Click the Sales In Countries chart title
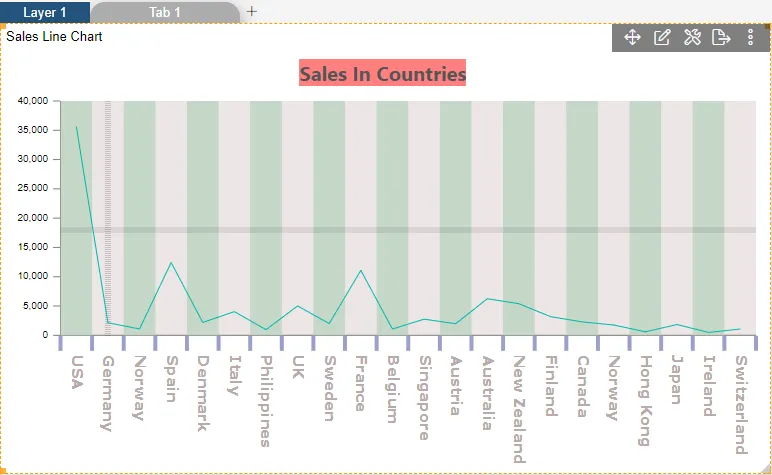772x475 pixels. point(382,74)
